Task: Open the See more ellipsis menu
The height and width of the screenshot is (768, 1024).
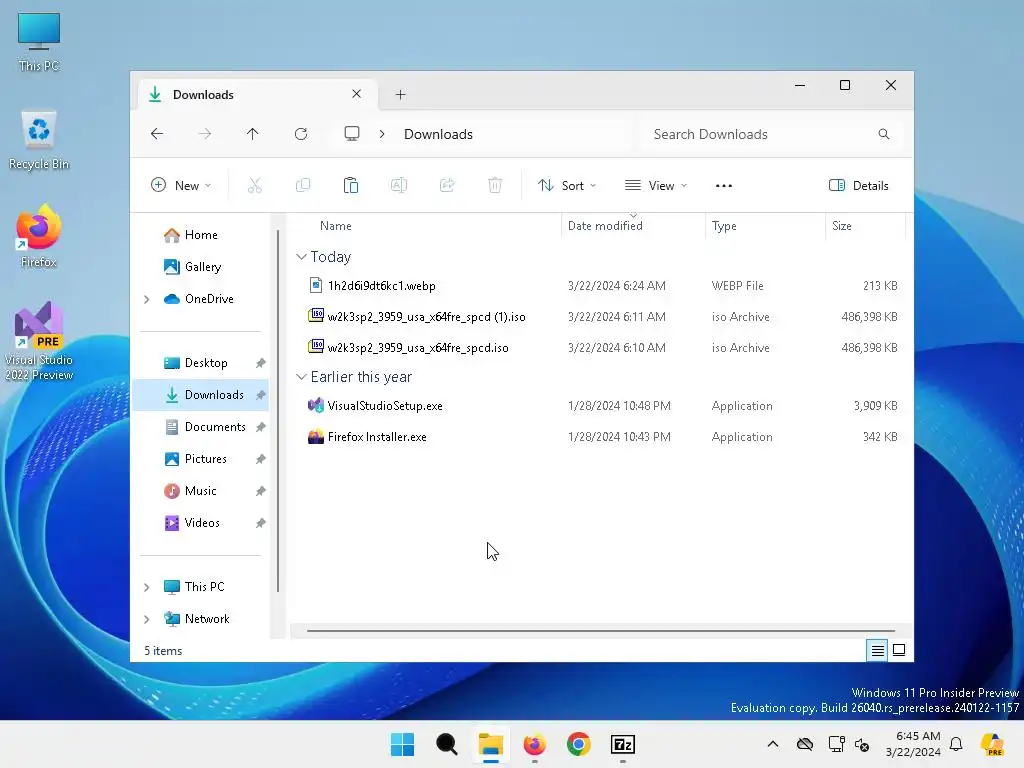Action: [x=724, y=185]
